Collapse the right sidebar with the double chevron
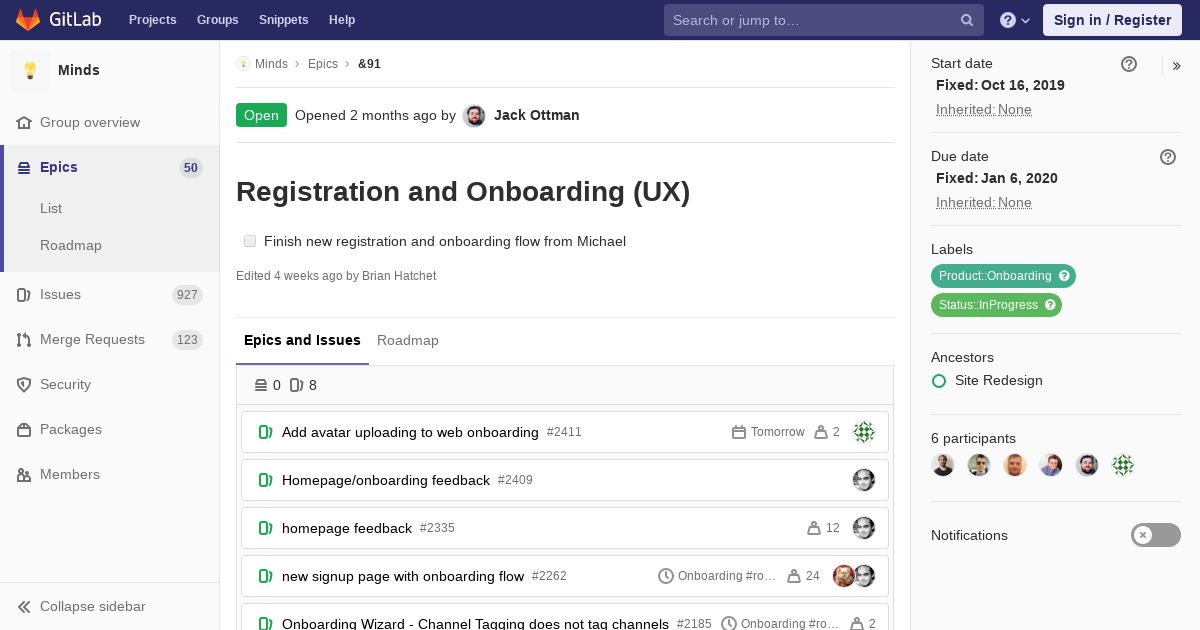Image resolution: width=1200 pixels, height=630 pixels. tap(1177, 66)
